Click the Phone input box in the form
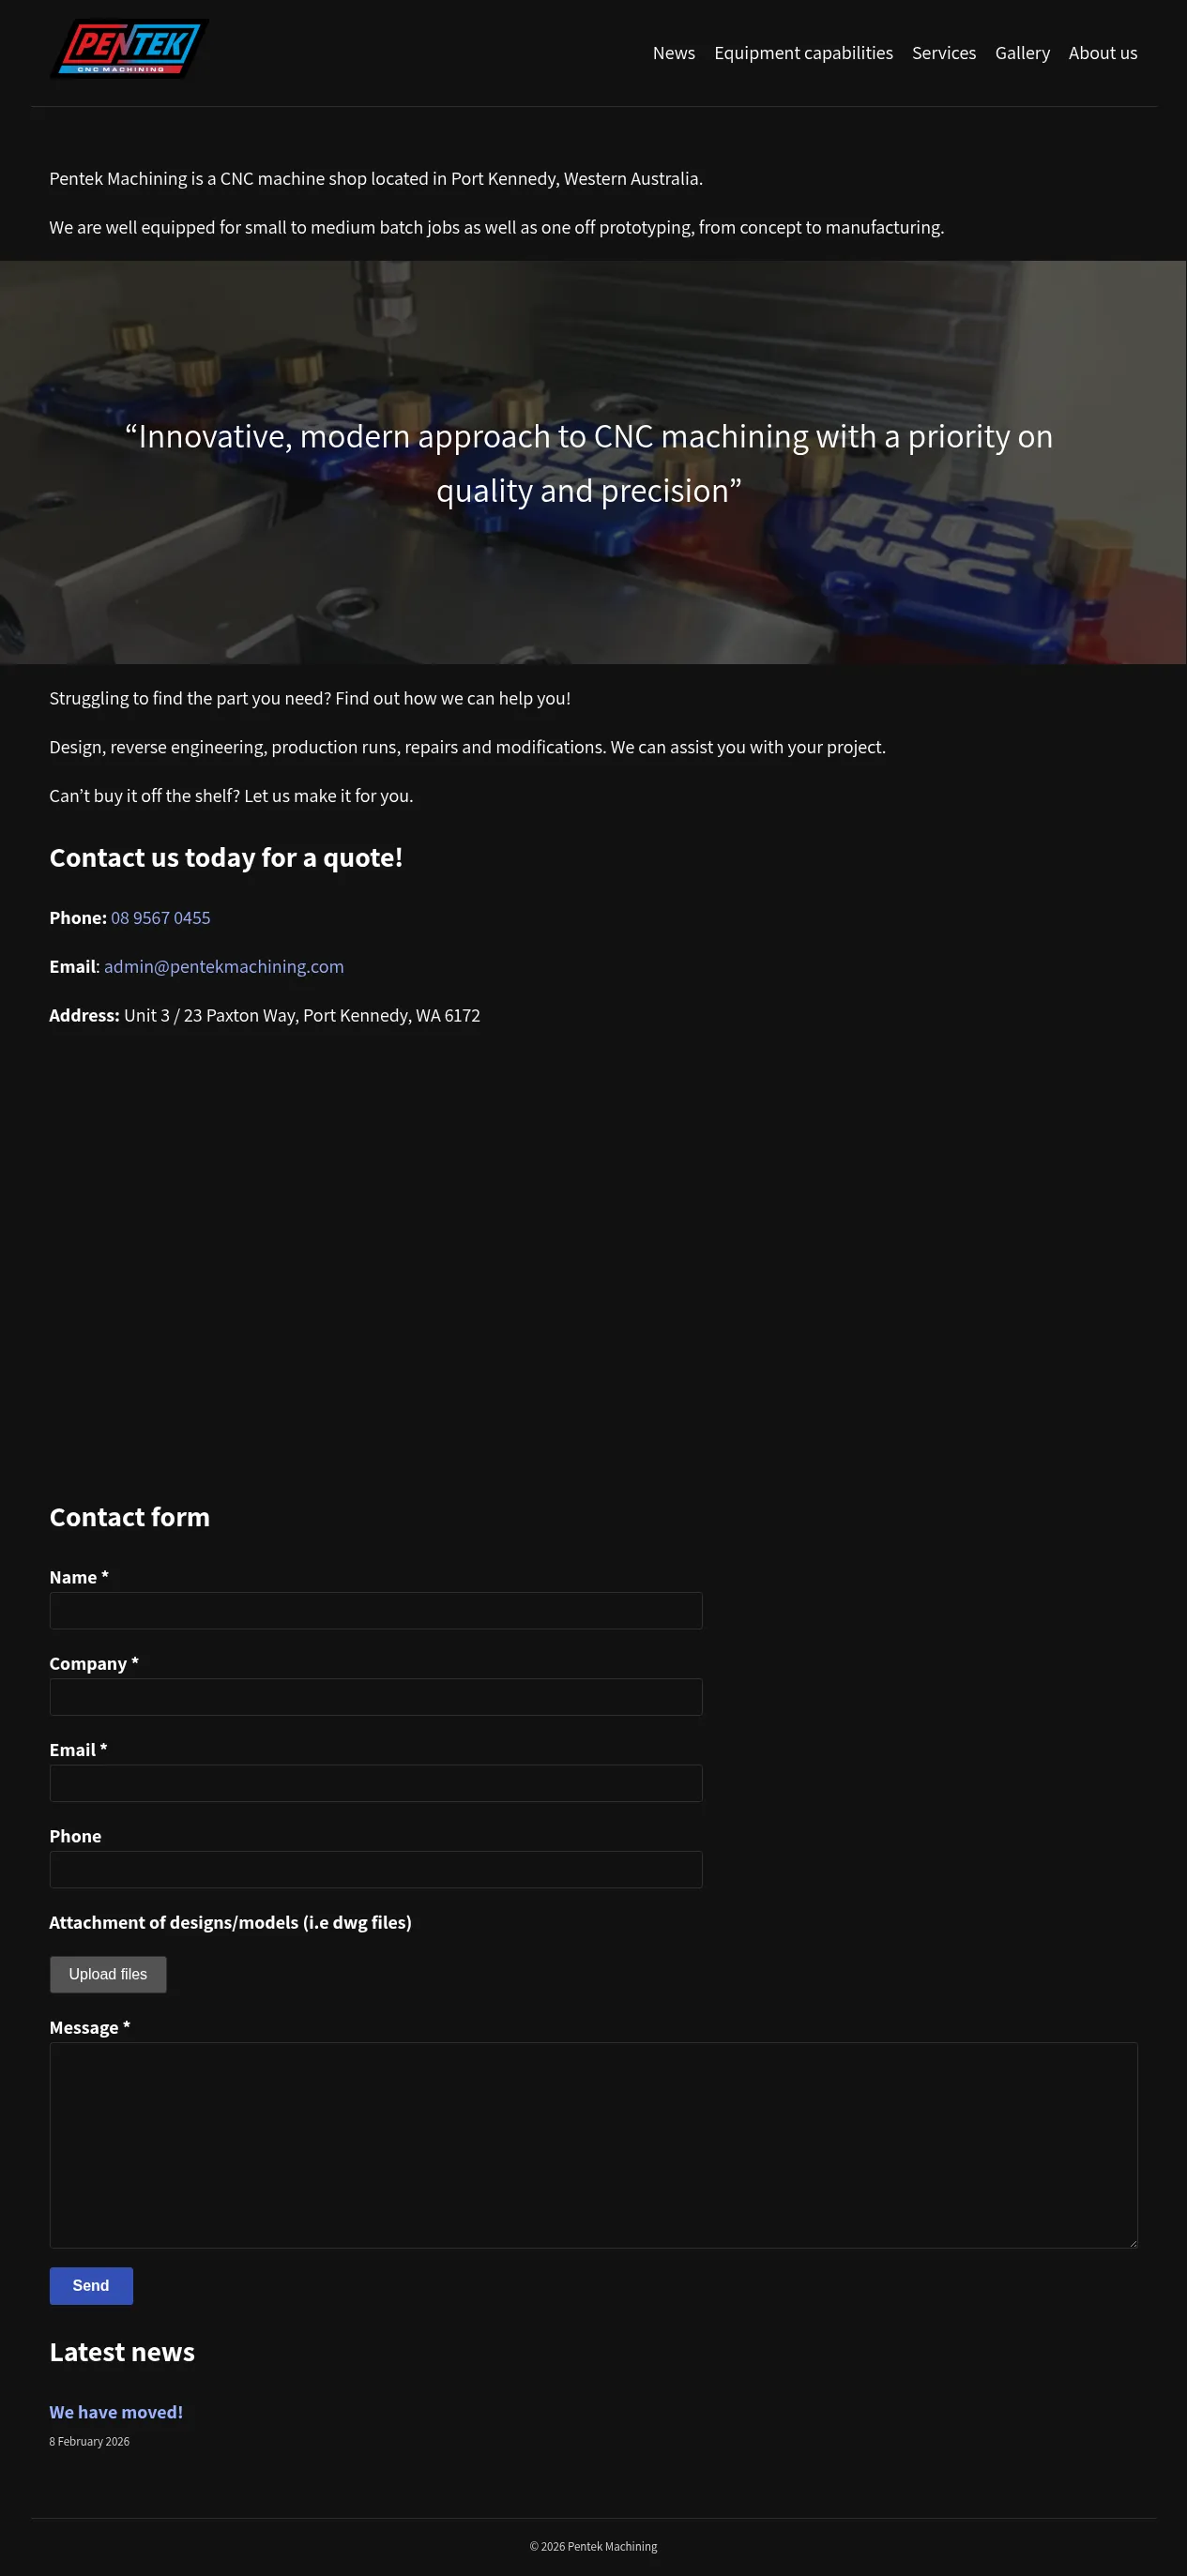Image resolution: width=1187 pixels, height=2576 pixels. 375,1870
